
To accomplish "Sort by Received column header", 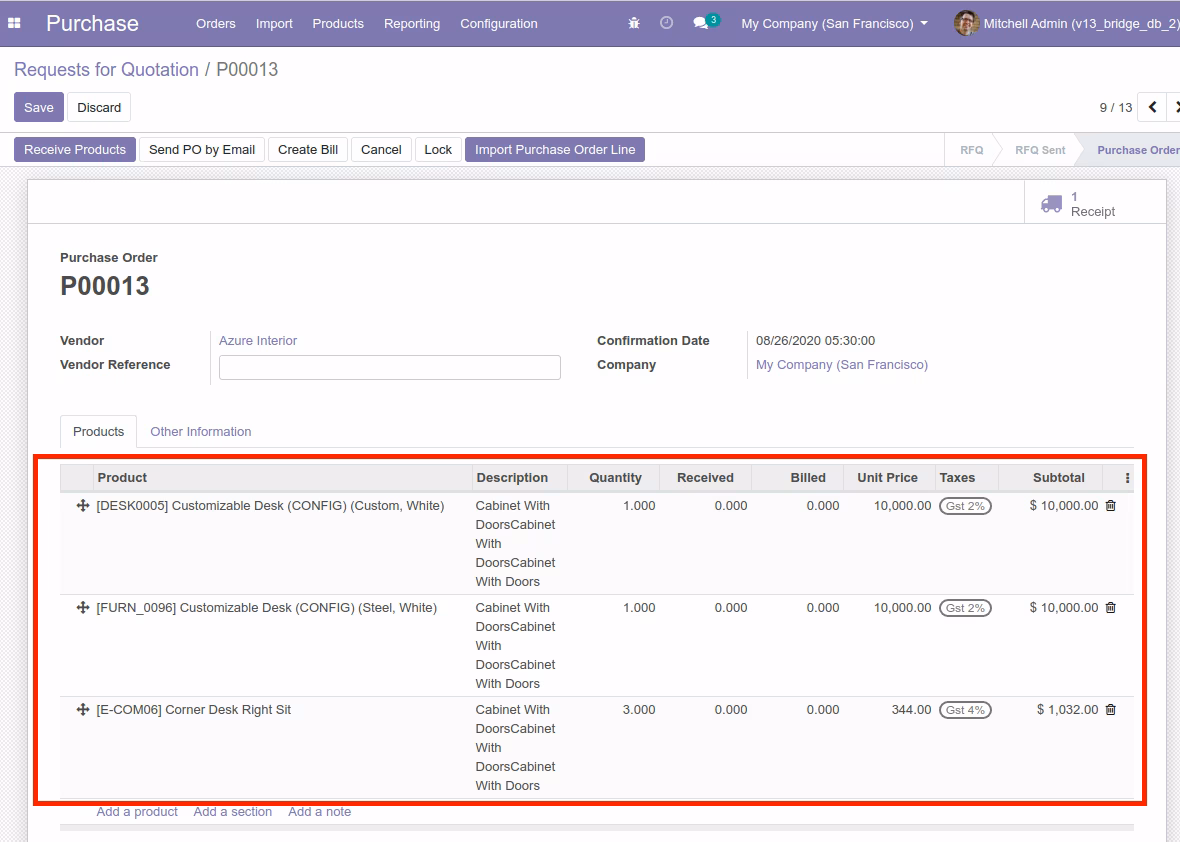I will click(705, 478).
